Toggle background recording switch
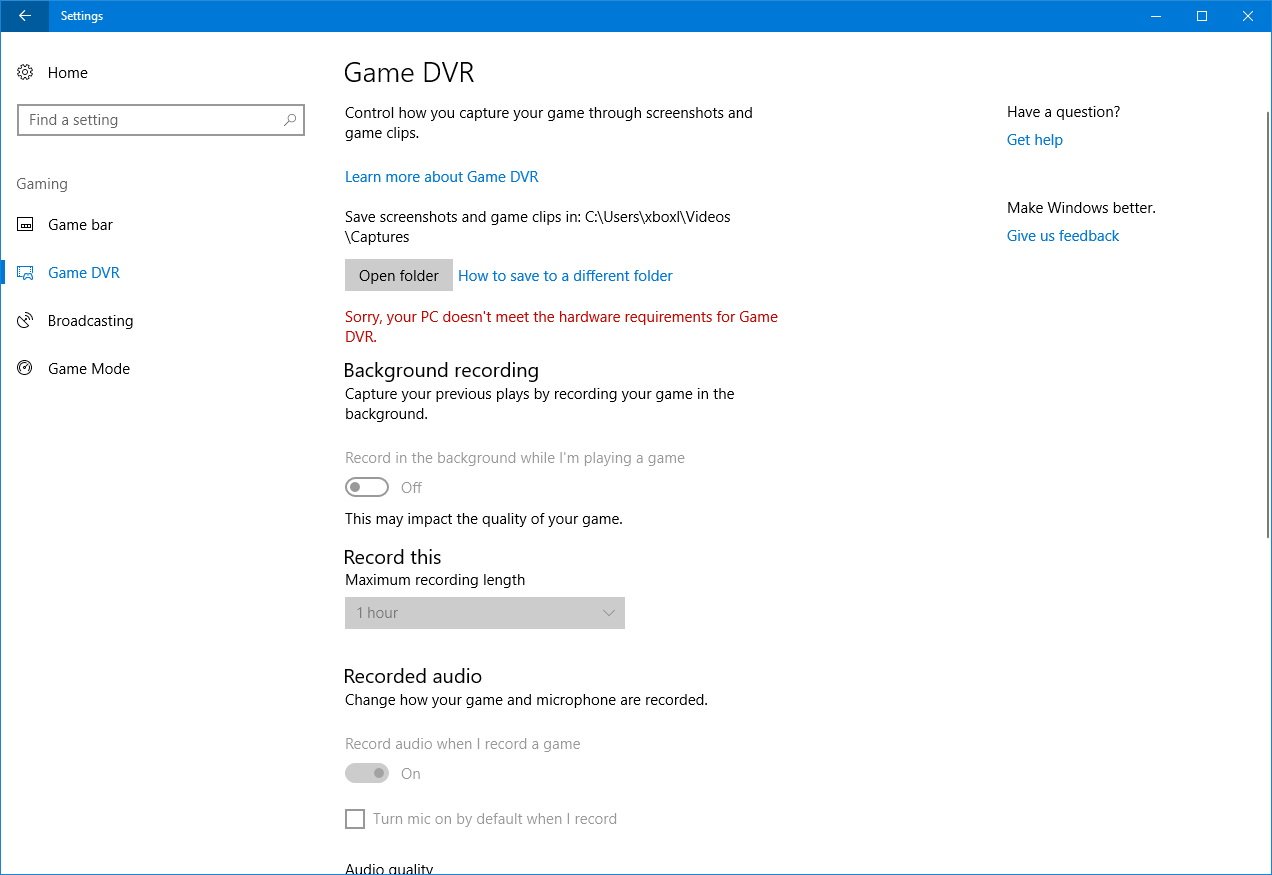This screenshot has height=875, width=1272. [x=367, y=488]
